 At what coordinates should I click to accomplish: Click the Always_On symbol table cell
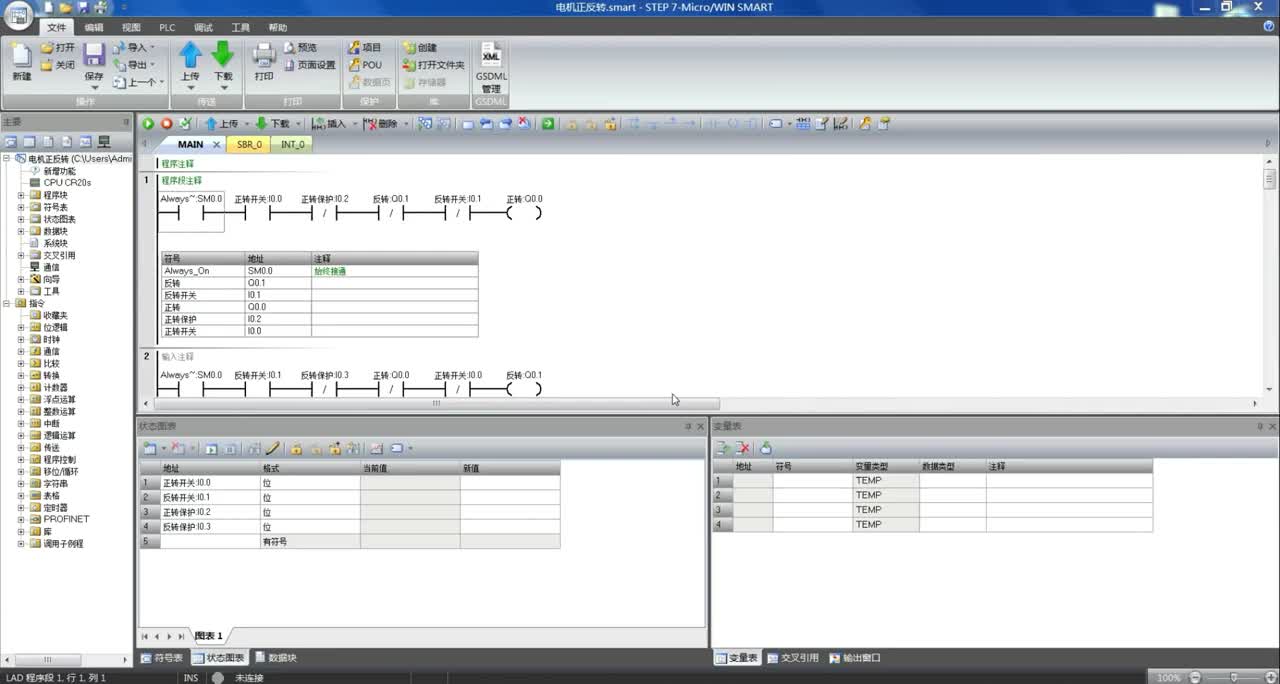click(203, 271)
